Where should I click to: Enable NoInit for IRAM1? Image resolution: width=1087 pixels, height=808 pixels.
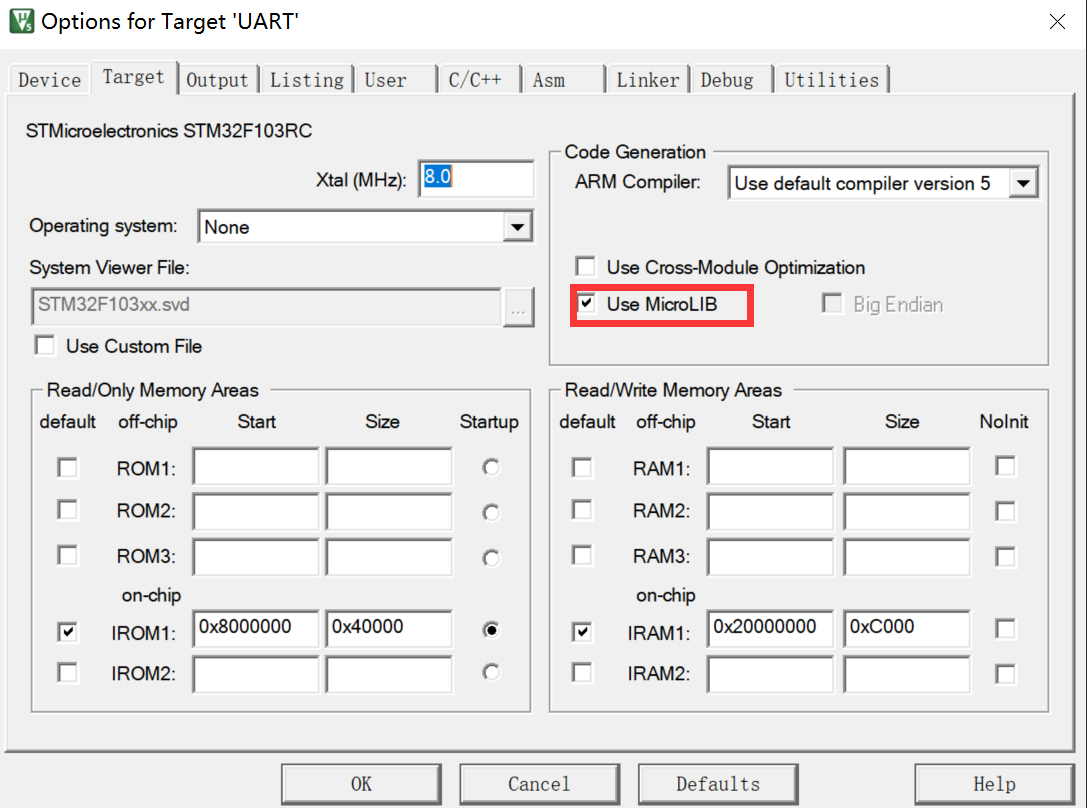coord(1005,629)
